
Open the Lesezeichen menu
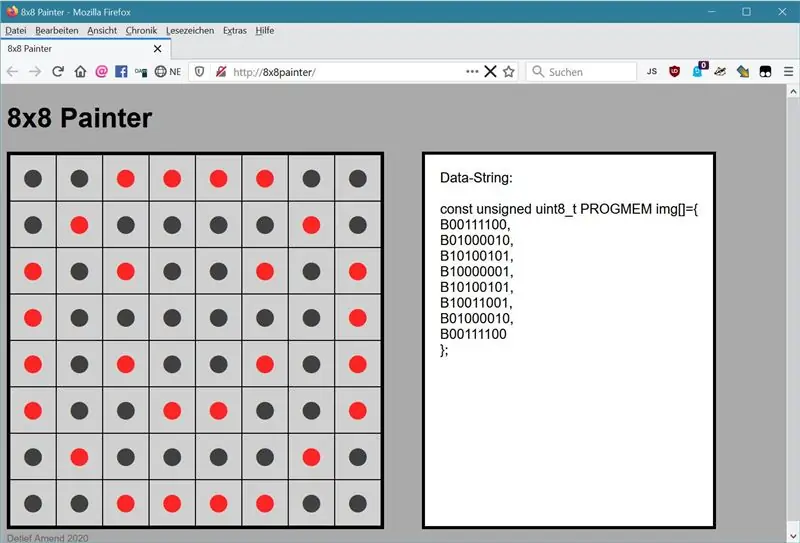(190, 31)
